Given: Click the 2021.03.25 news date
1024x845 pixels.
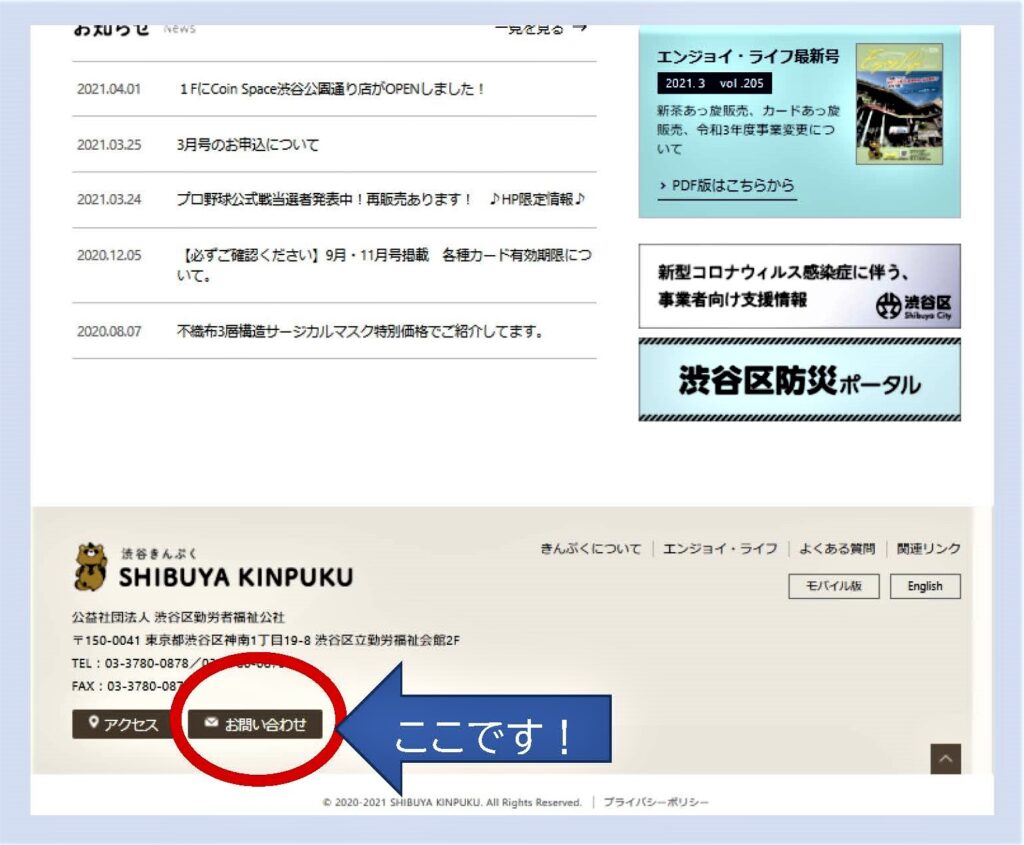Looking at the screenshot, I should pyautogui.click(x=109, y=144).
